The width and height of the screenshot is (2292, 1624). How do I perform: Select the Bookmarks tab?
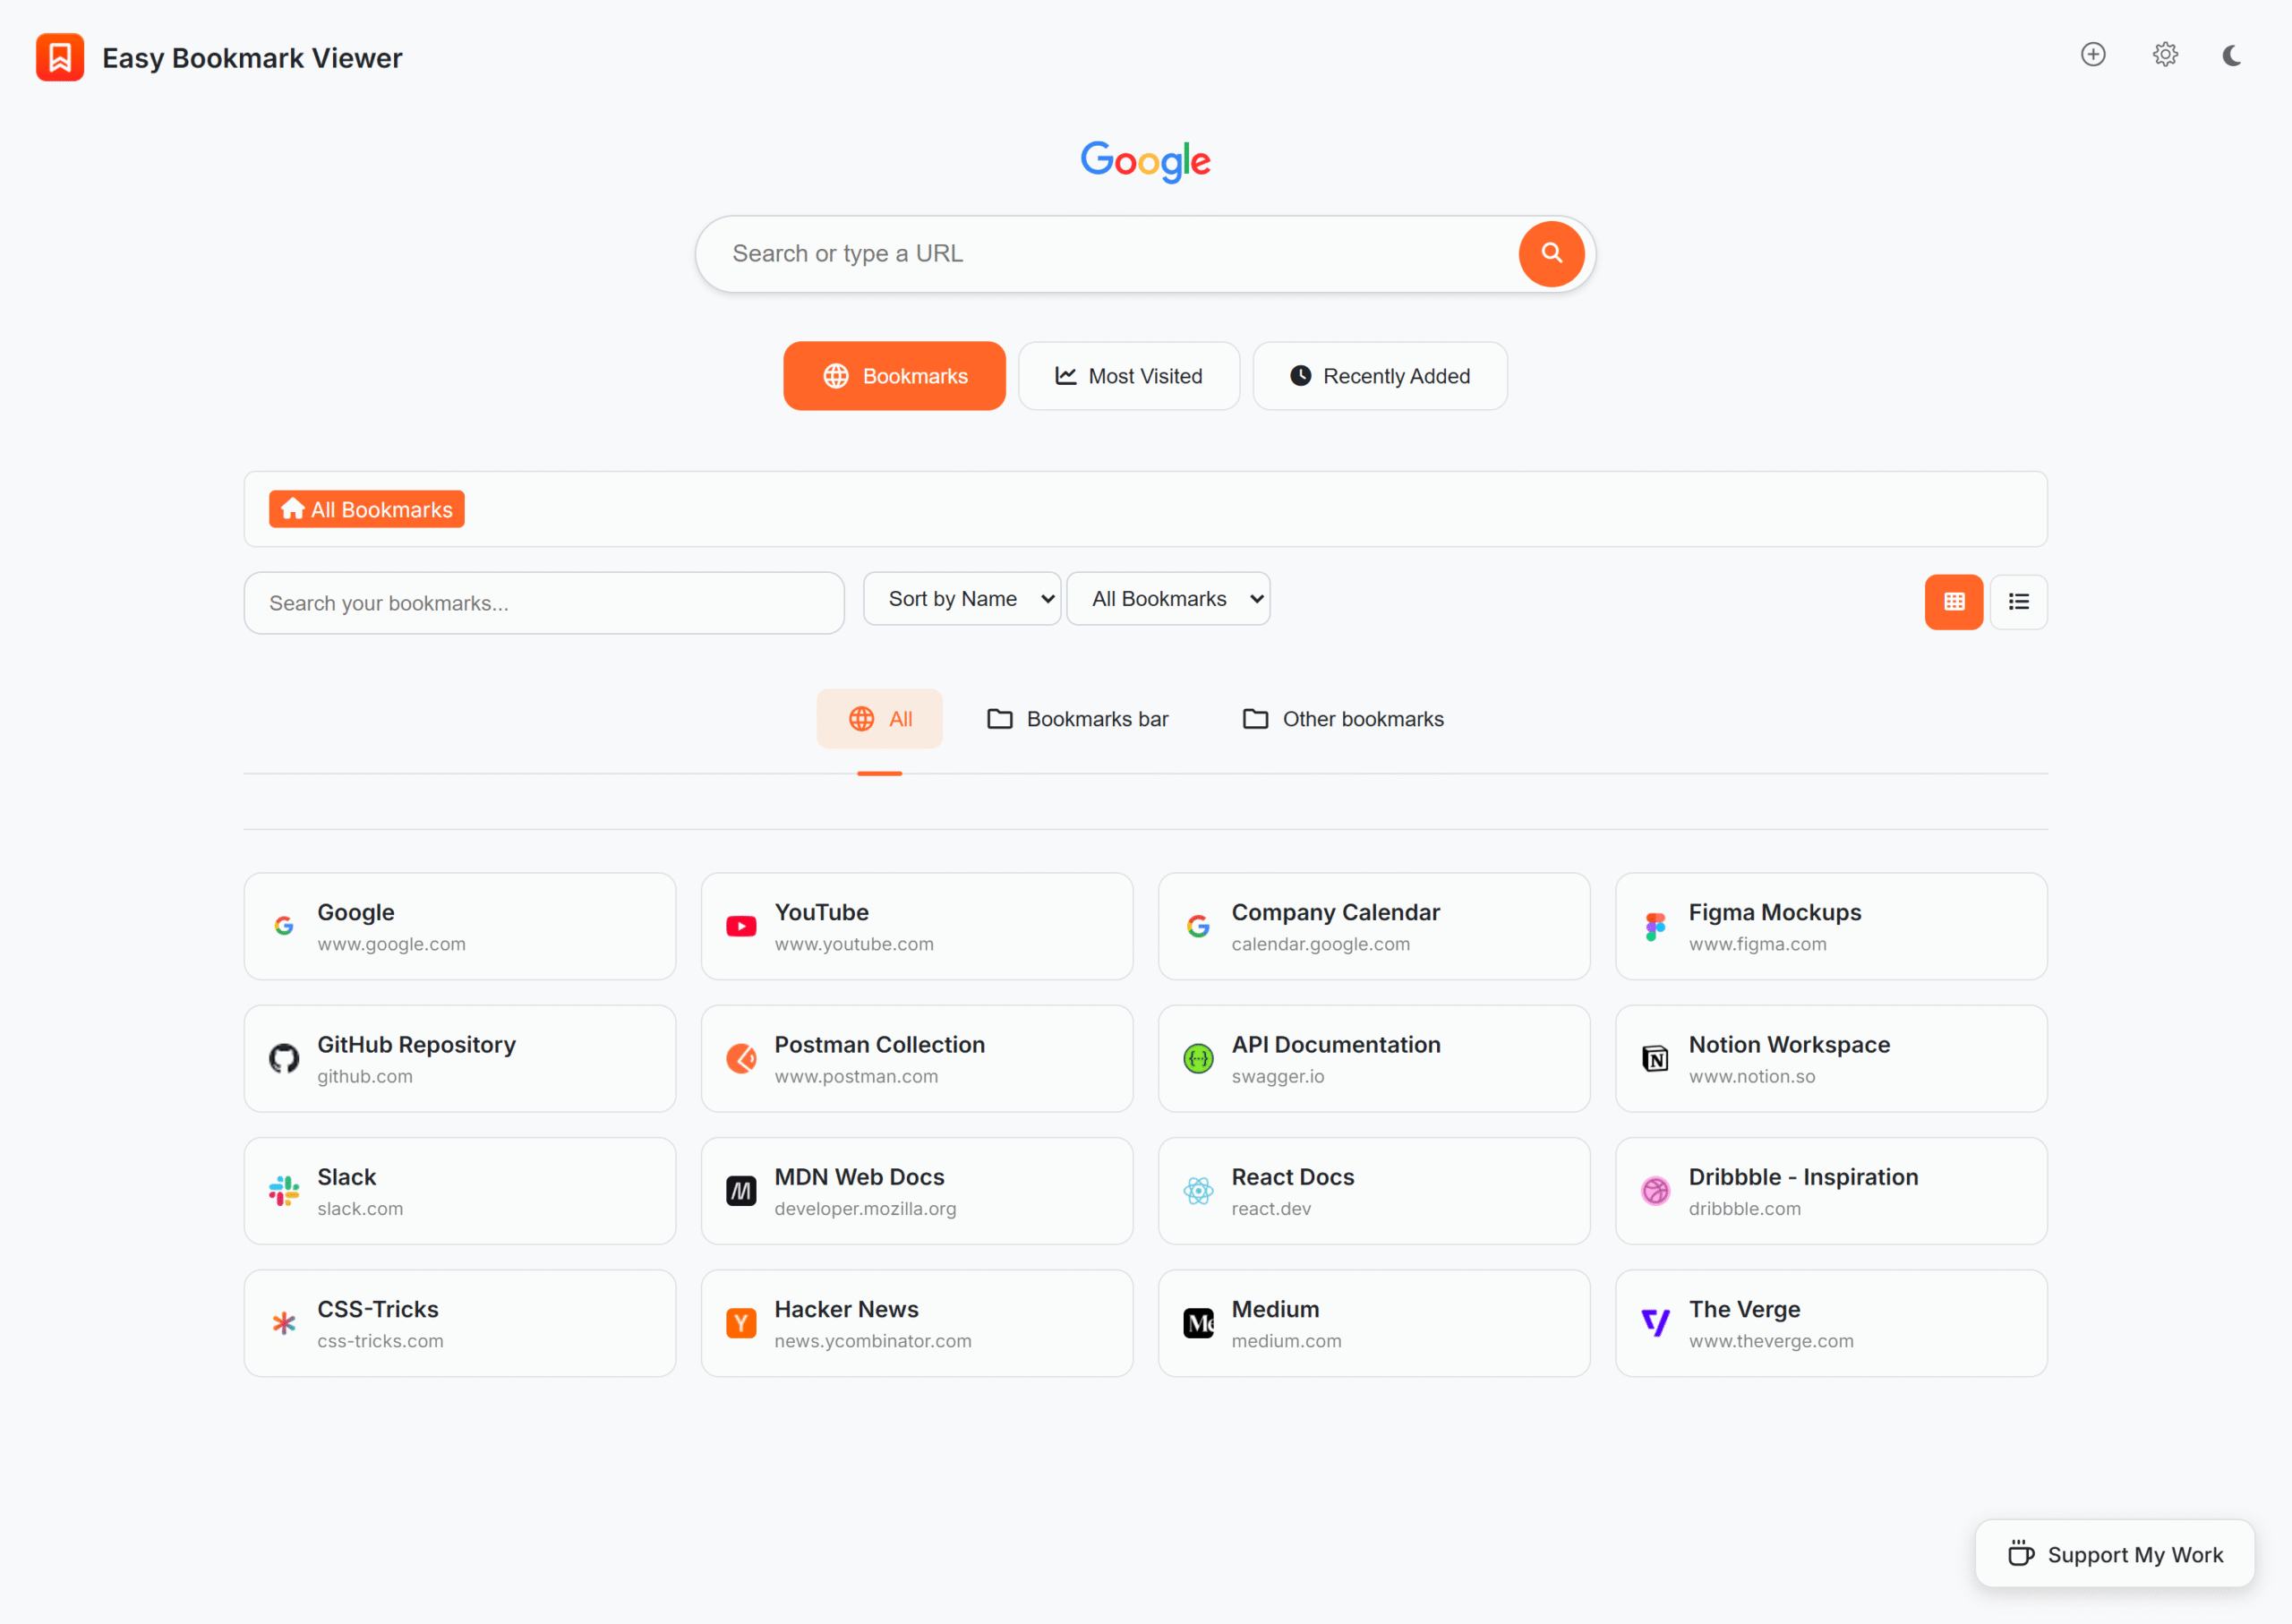tap(894, 376)
